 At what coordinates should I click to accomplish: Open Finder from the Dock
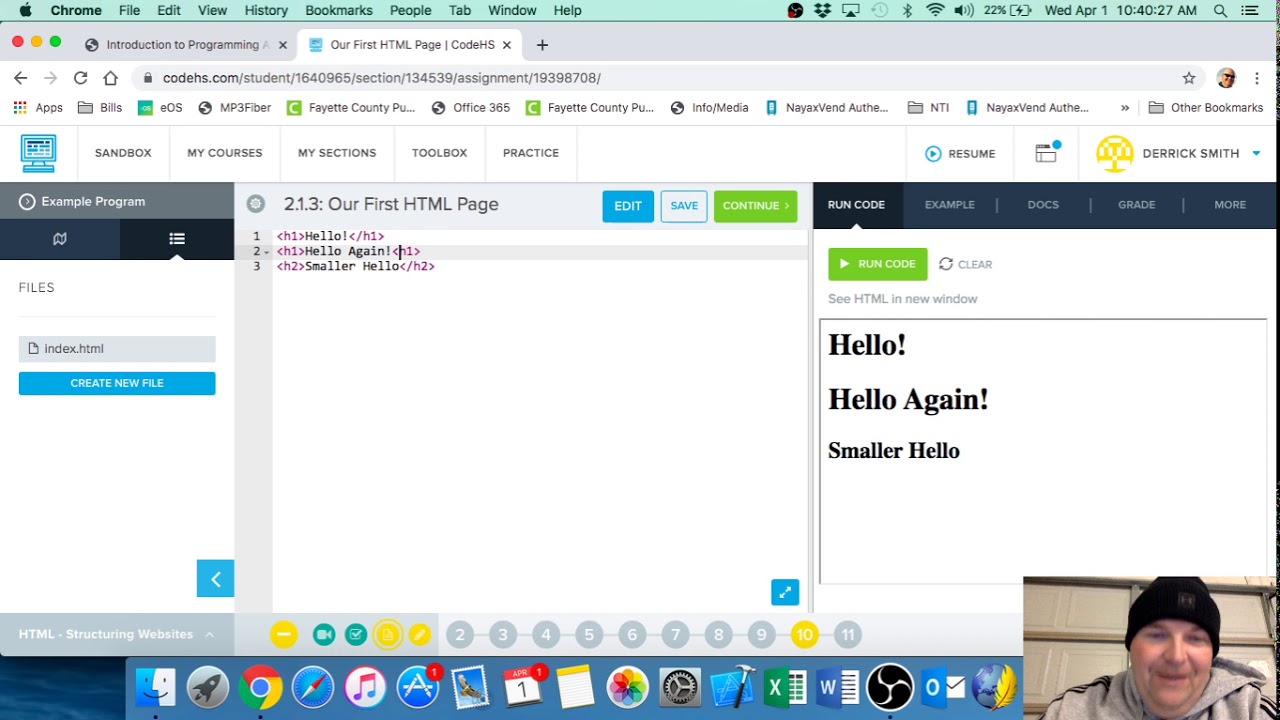(x=155, y=688)
